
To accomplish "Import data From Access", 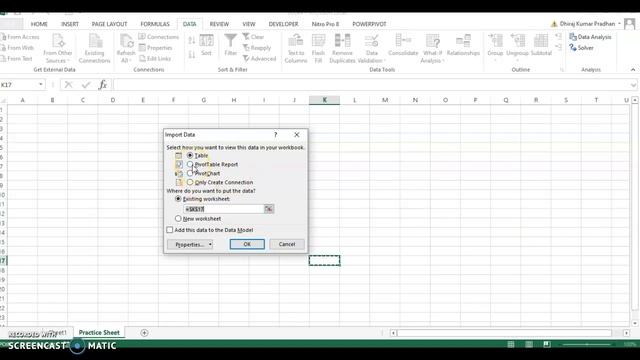I will 20,37.
